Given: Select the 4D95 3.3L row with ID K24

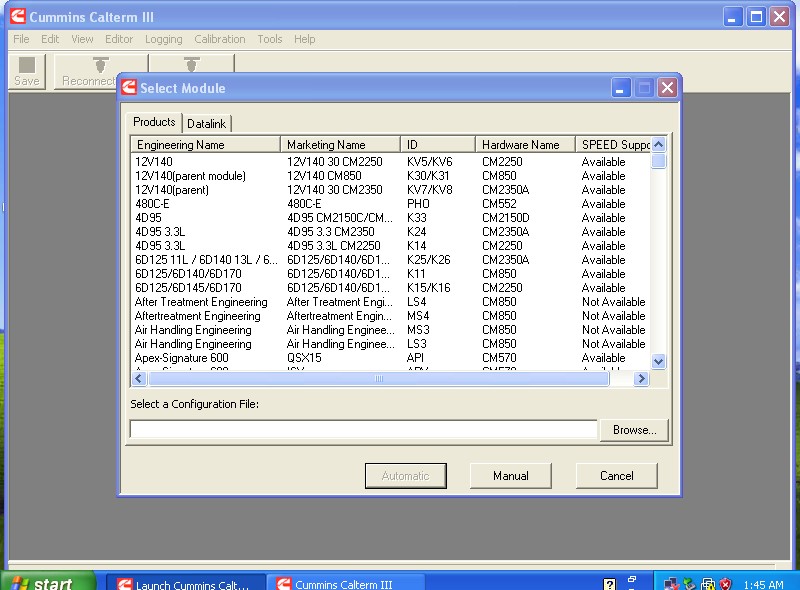Looking at the screenshot, I should pyautogui.click(x=390, y=232).
